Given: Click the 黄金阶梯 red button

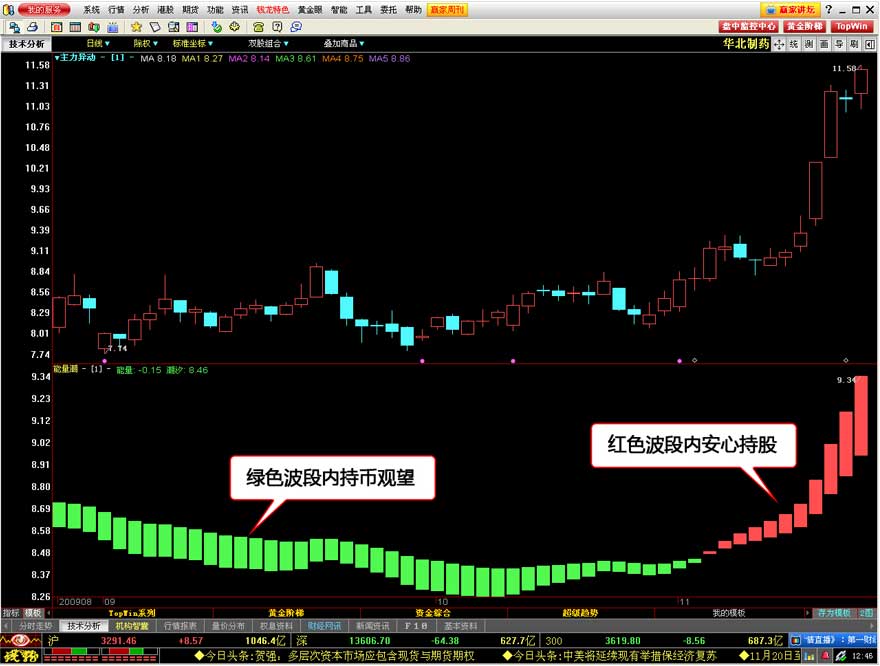Looking at the screenshot, I should click(x=805, y=26).
